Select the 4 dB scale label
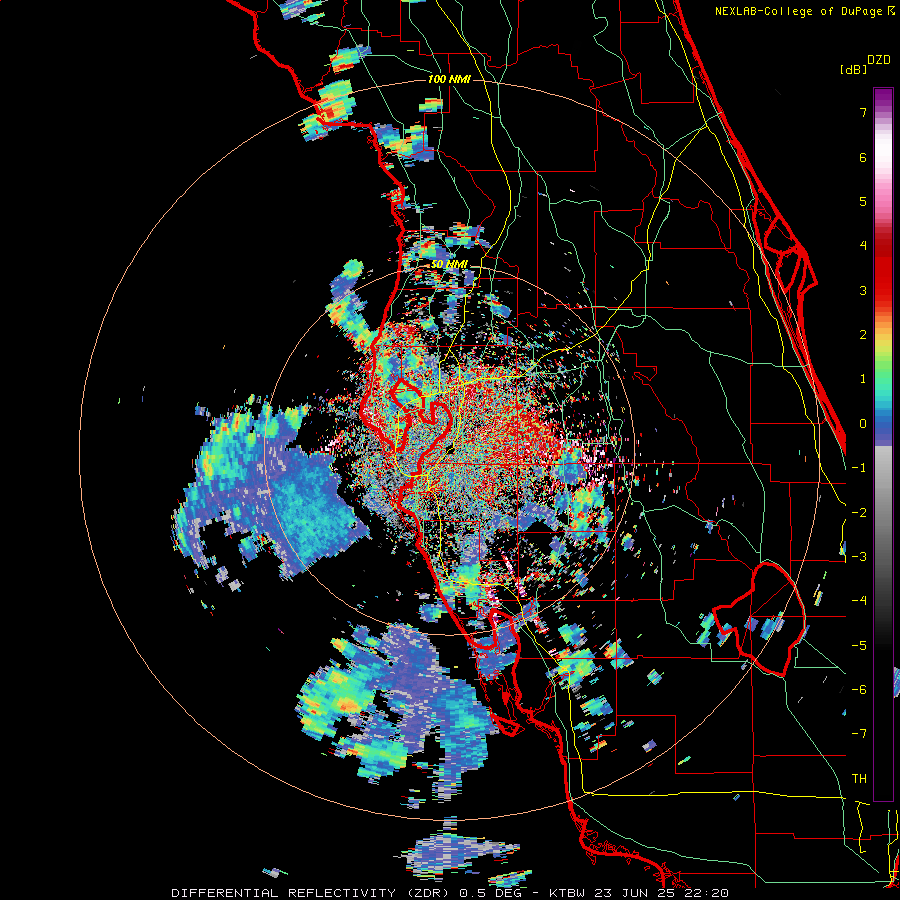This screenshot has height=900, width=900. [x=863, y=246]
